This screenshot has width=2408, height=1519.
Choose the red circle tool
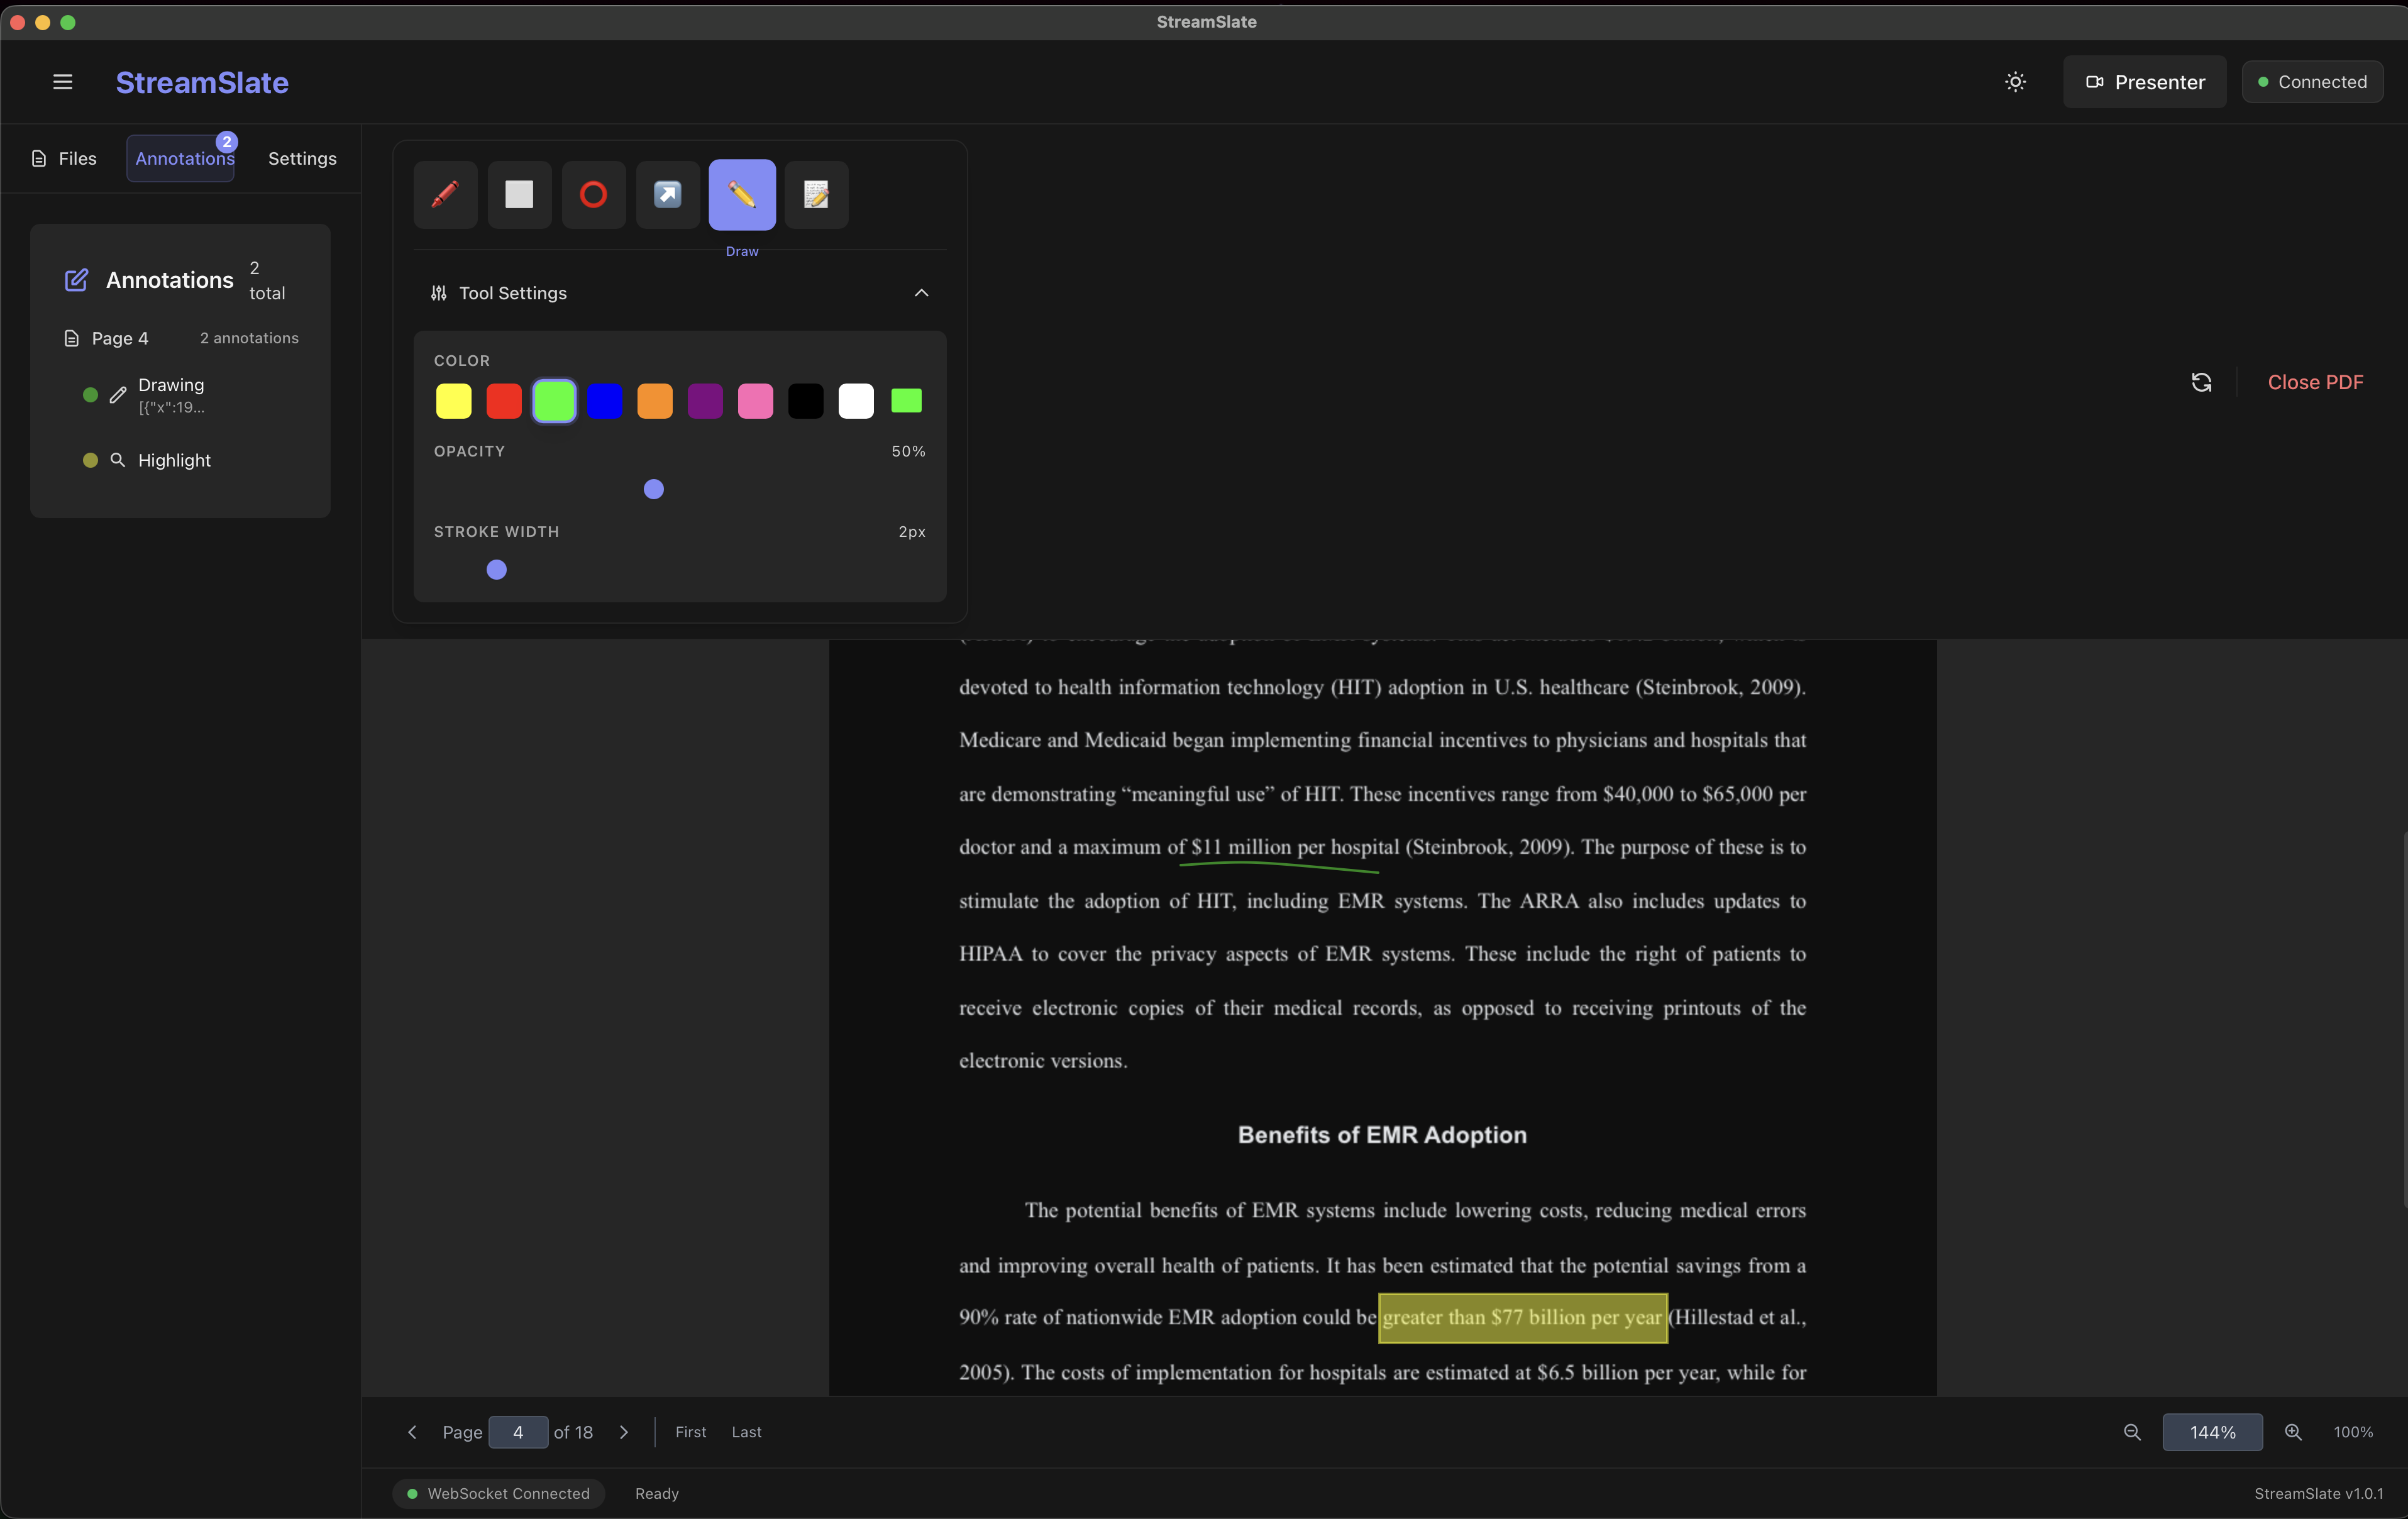click(x=593, y=194)
